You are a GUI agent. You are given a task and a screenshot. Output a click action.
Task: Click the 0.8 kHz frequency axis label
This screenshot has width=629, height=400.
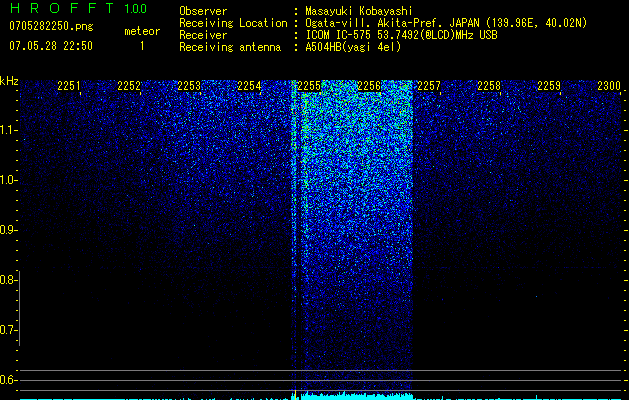point(8,280)
